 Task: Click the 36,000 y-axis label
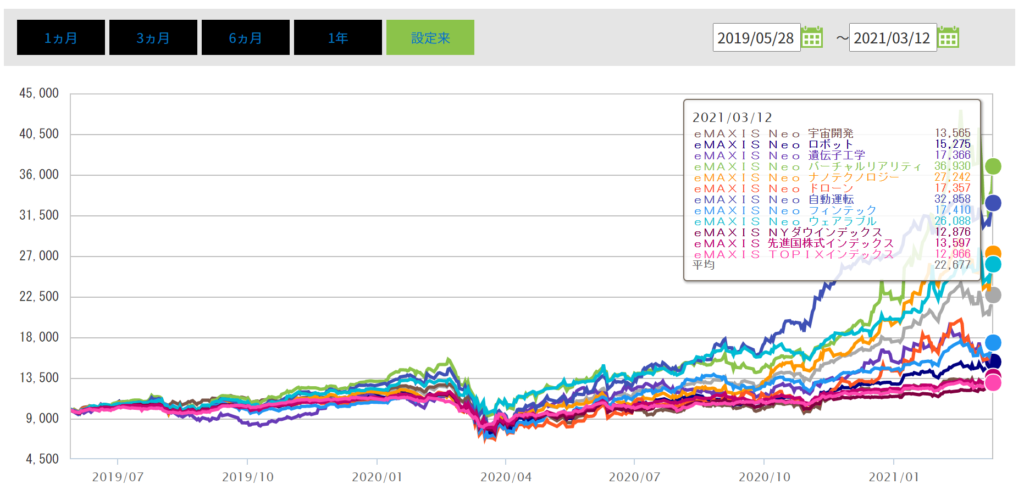coord(37,175)
